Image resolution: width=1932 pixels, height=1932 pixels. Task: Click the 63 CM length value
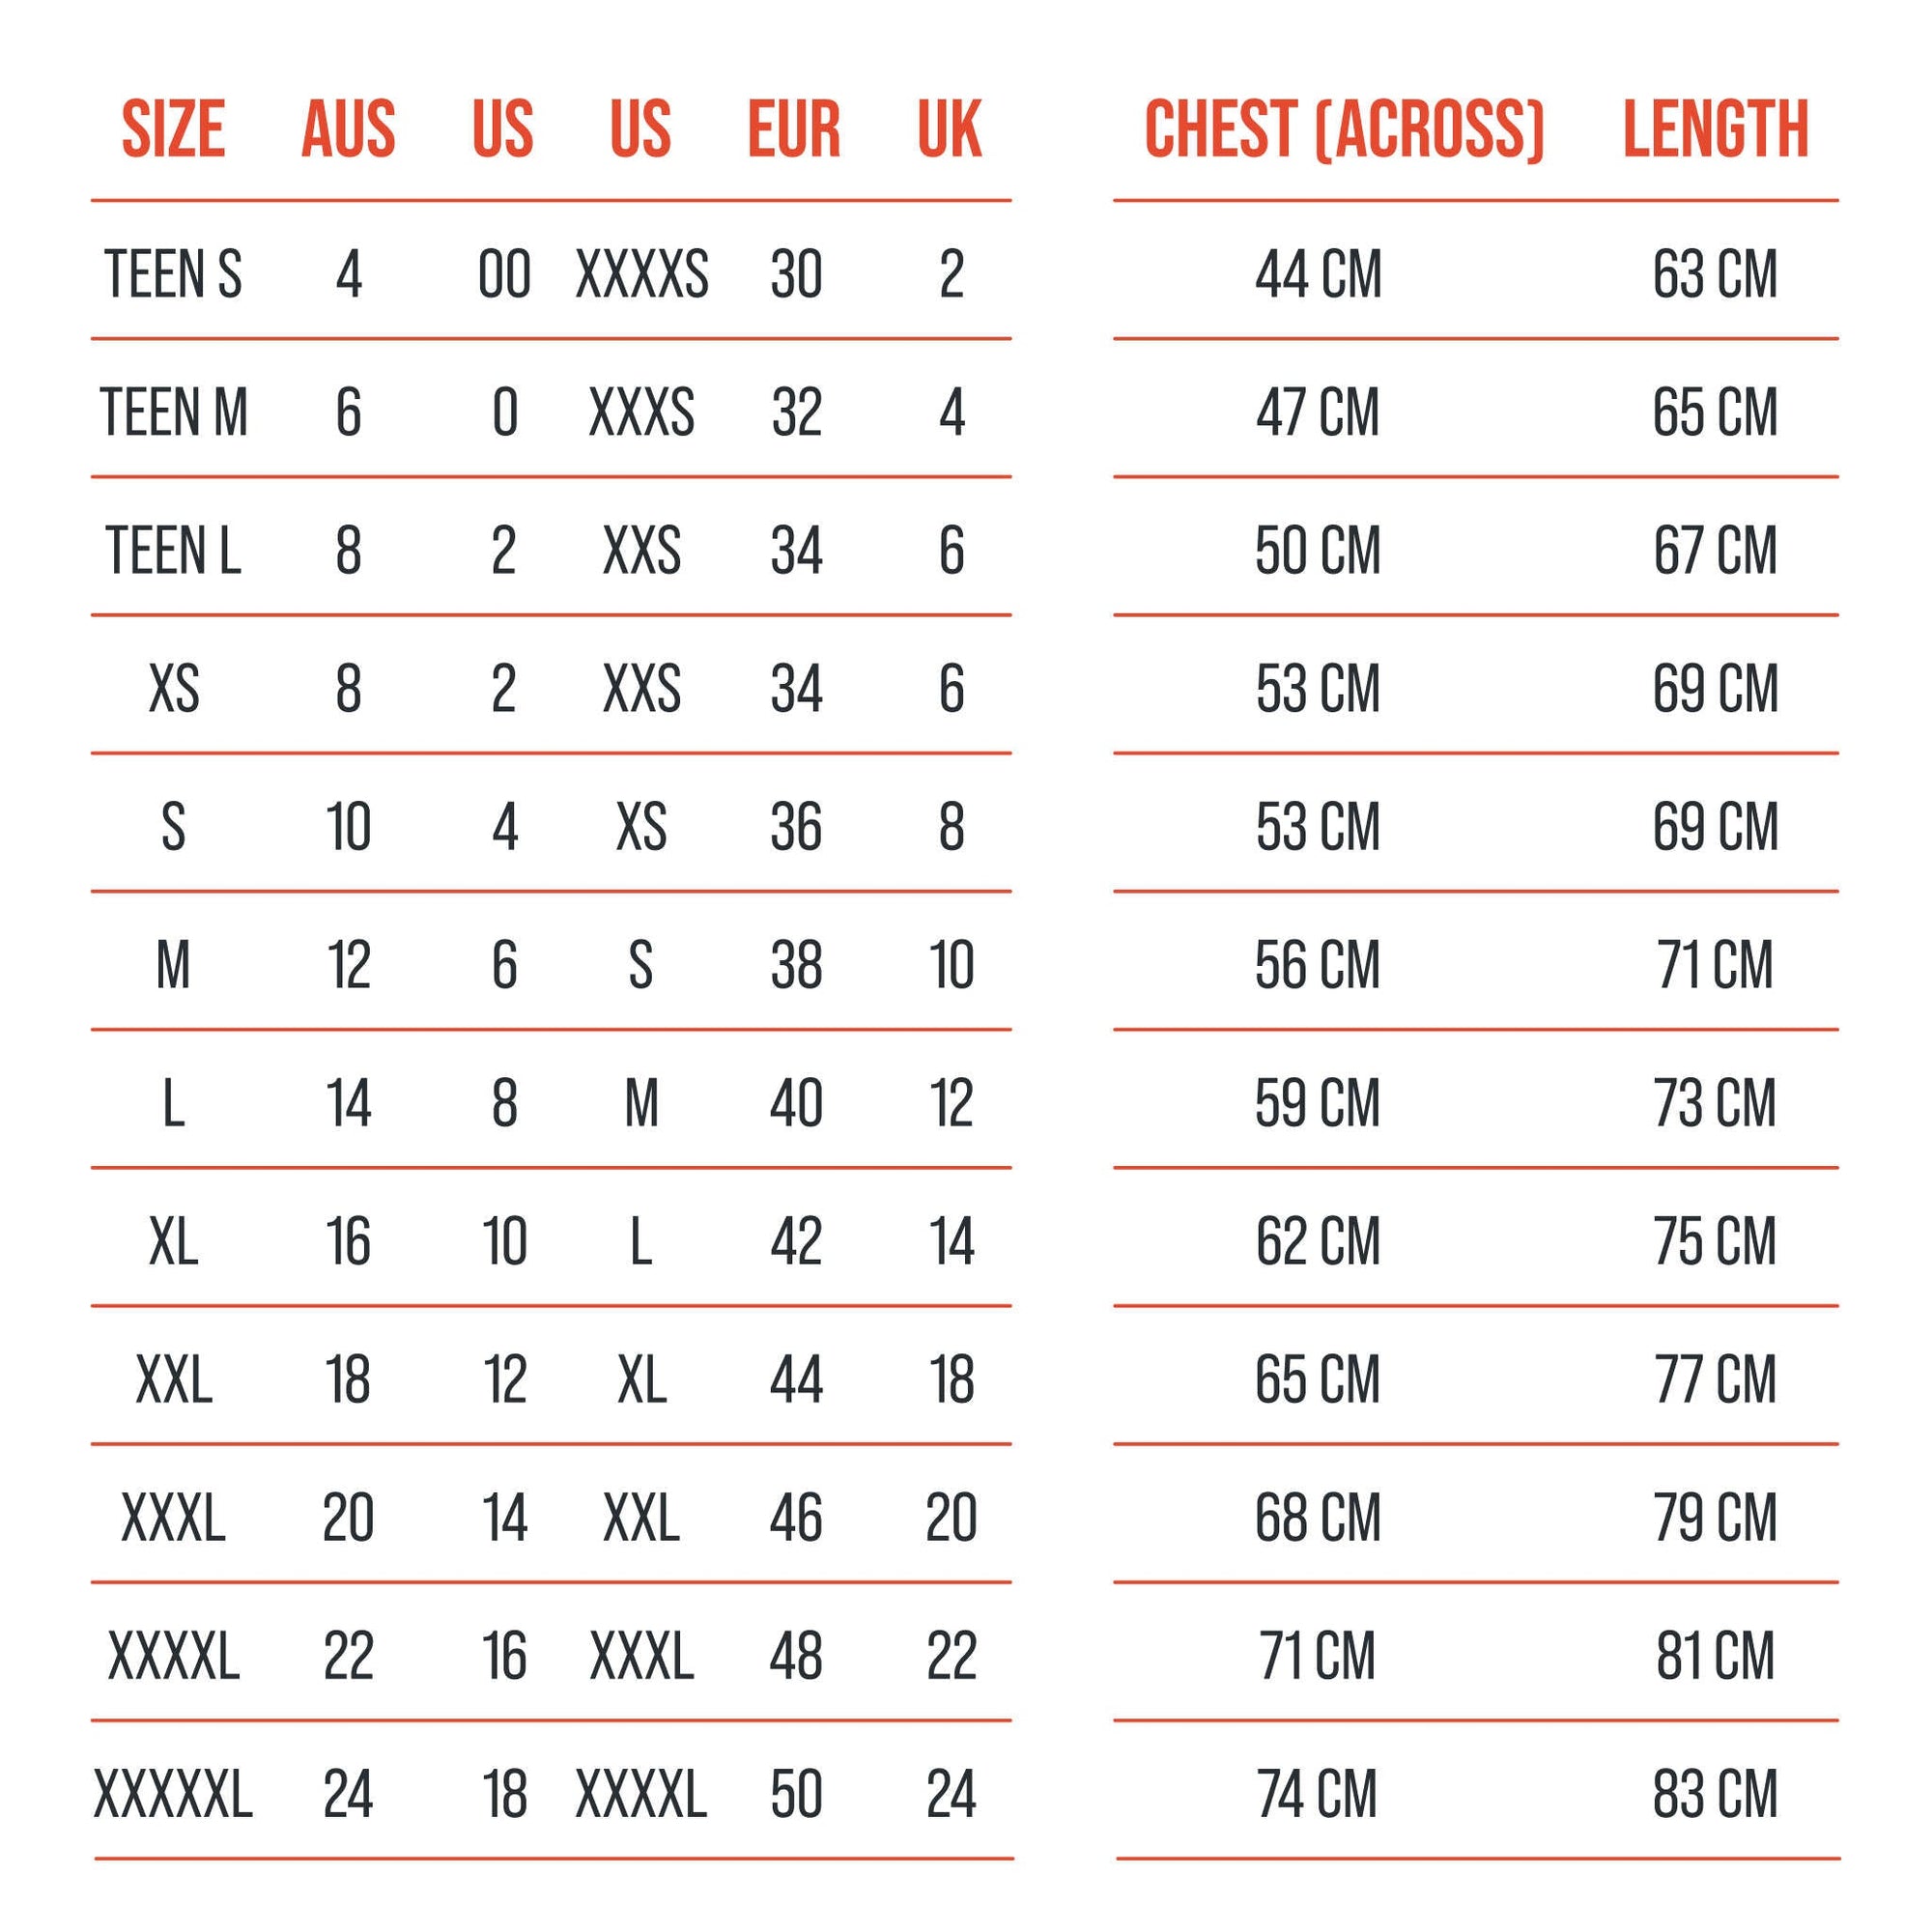click(x=1715, y=274)
